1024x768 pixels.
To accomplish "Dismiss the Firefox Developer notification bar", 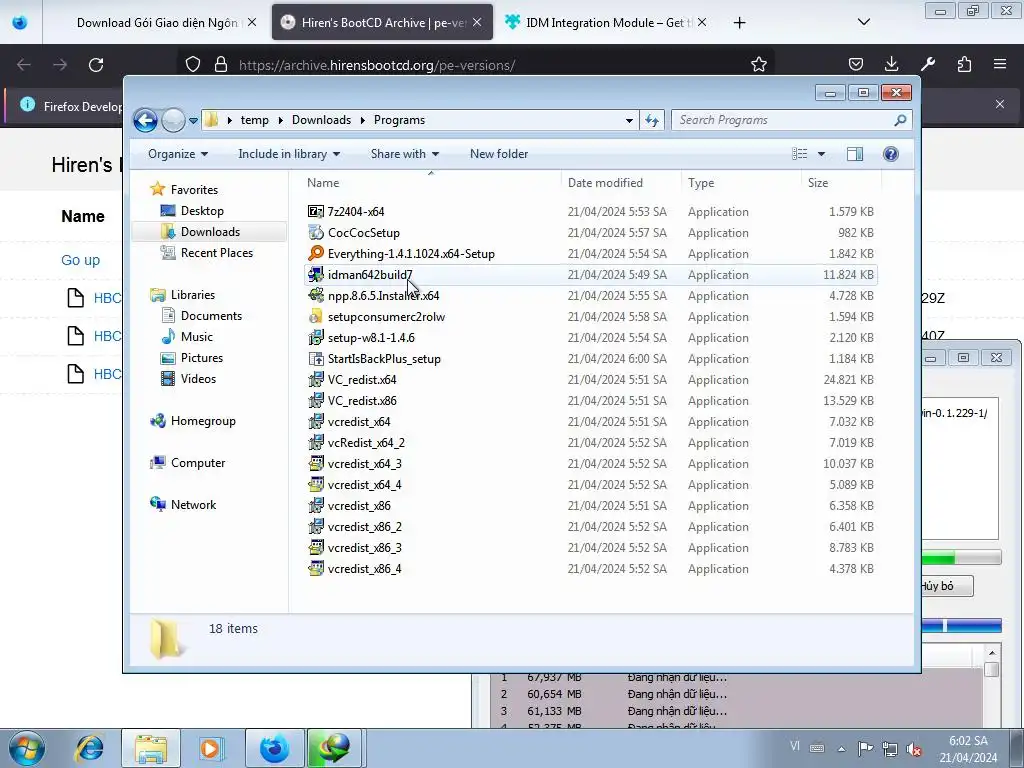I will [x=1000, y=104].
